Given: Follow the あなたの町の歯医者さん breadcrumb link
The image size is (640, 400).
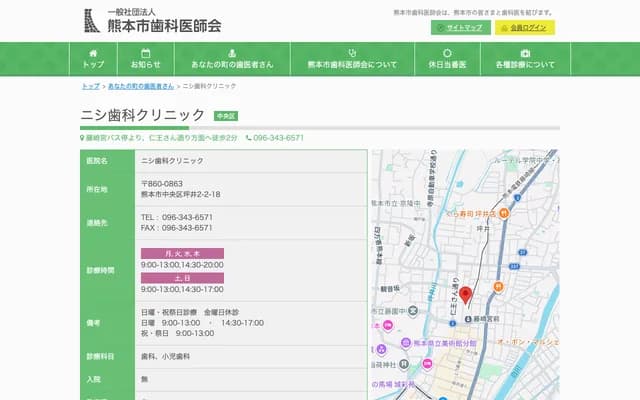Looking at the screenshot, I should pyautogui.click(x=141, y=86).
